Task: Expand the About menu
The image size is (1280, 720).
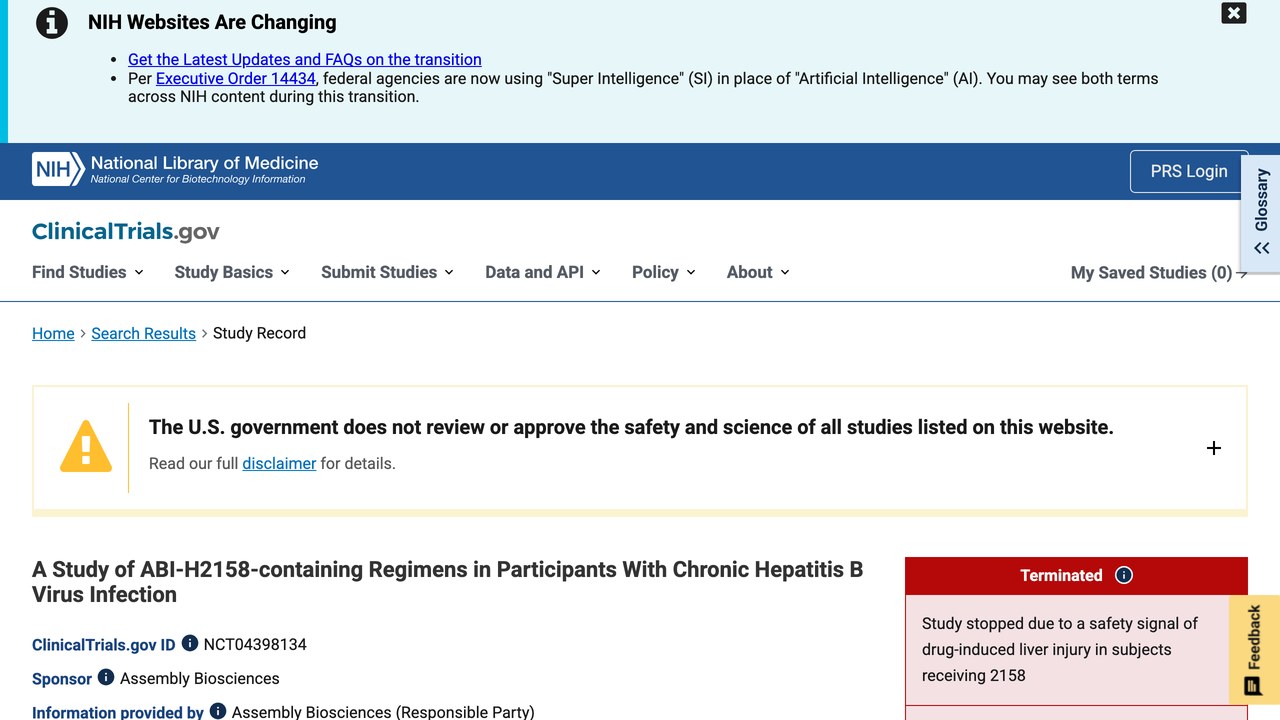Action: click(x=758, y=272)
